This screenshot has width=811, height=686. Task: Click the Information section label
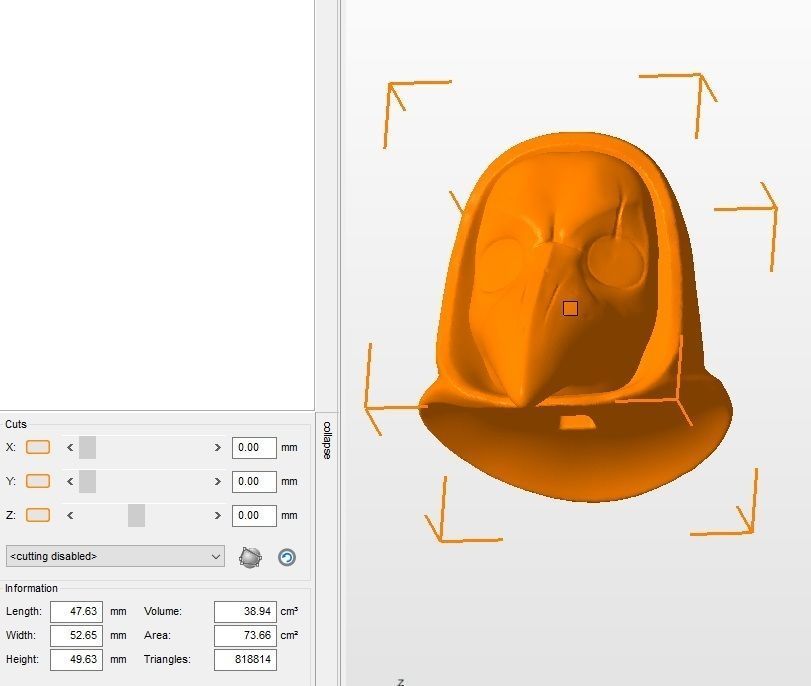pos(31,588)
